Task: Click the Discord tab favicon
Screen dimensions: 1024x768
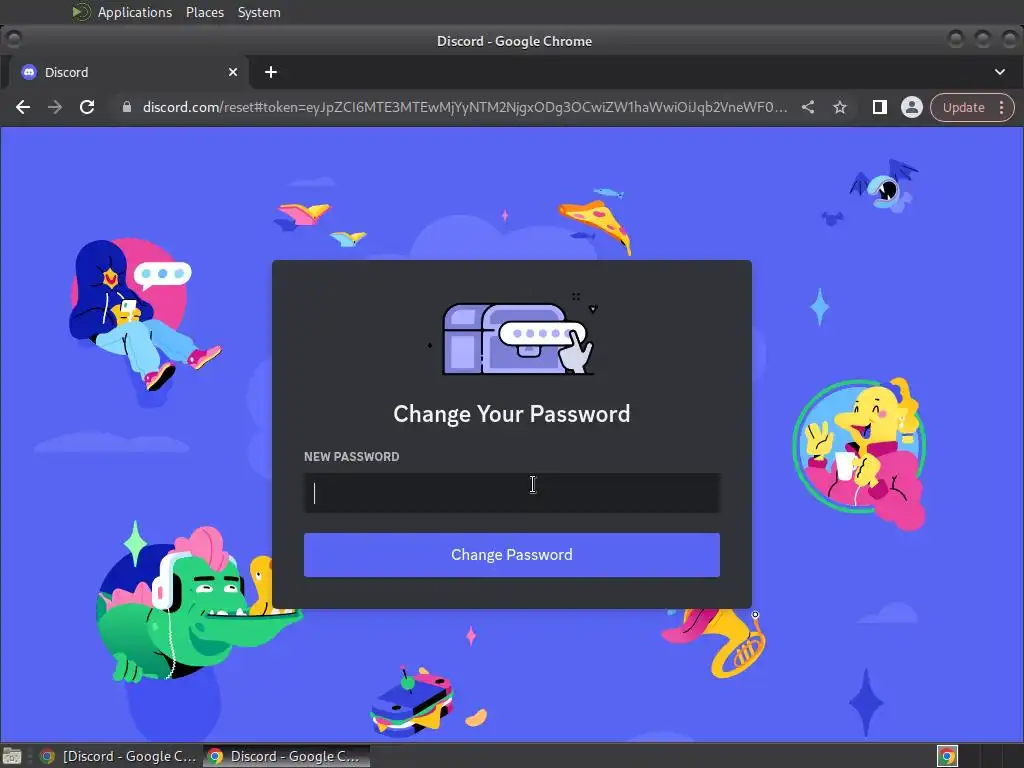Action: point(29,72)
